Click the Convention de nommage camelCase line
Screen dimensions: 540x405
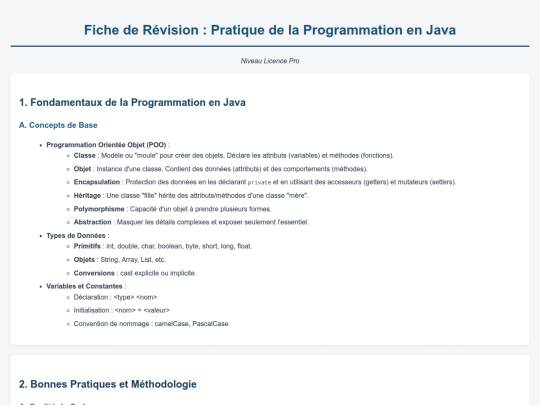(151, 324)
